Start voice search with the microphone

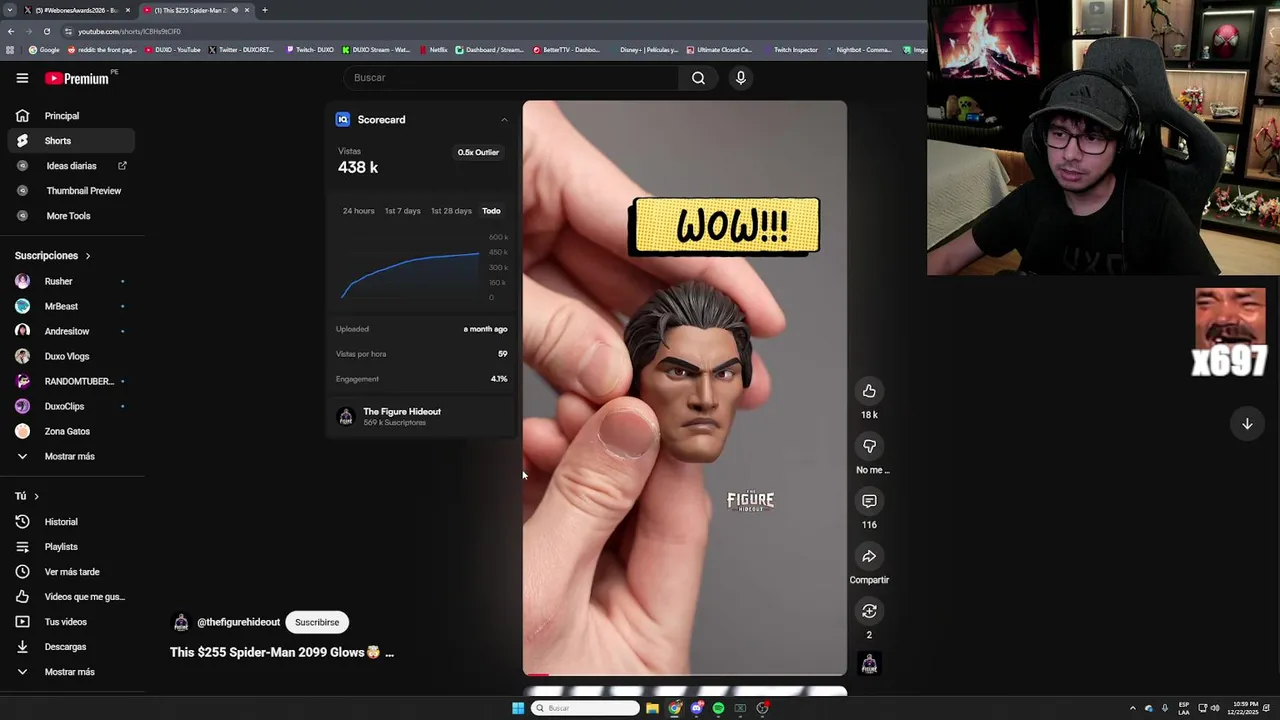740,78
